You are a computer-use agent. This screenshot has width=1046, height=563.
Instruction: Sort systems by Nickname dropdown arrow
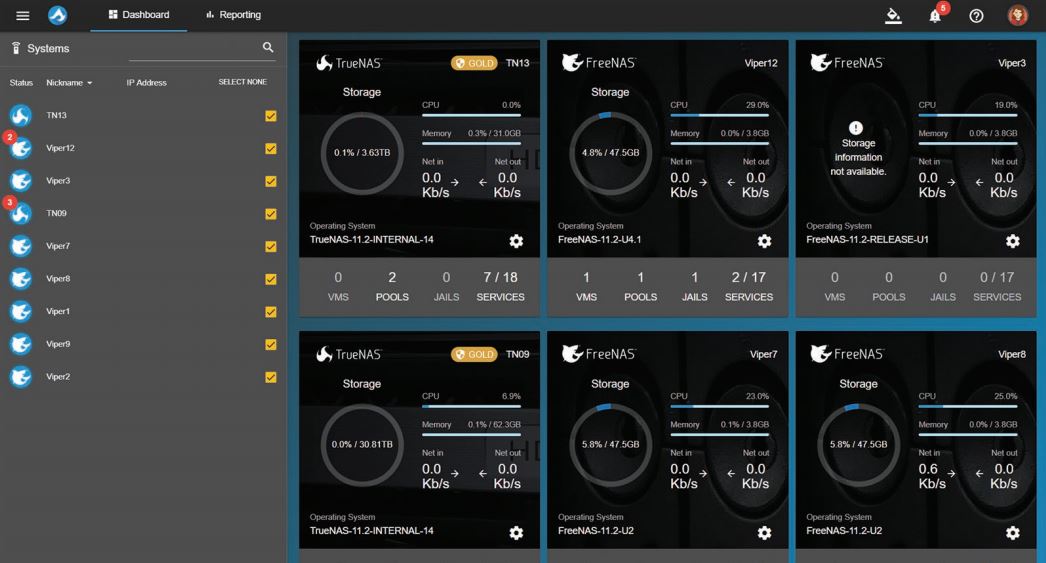click(x=89, y=83)
